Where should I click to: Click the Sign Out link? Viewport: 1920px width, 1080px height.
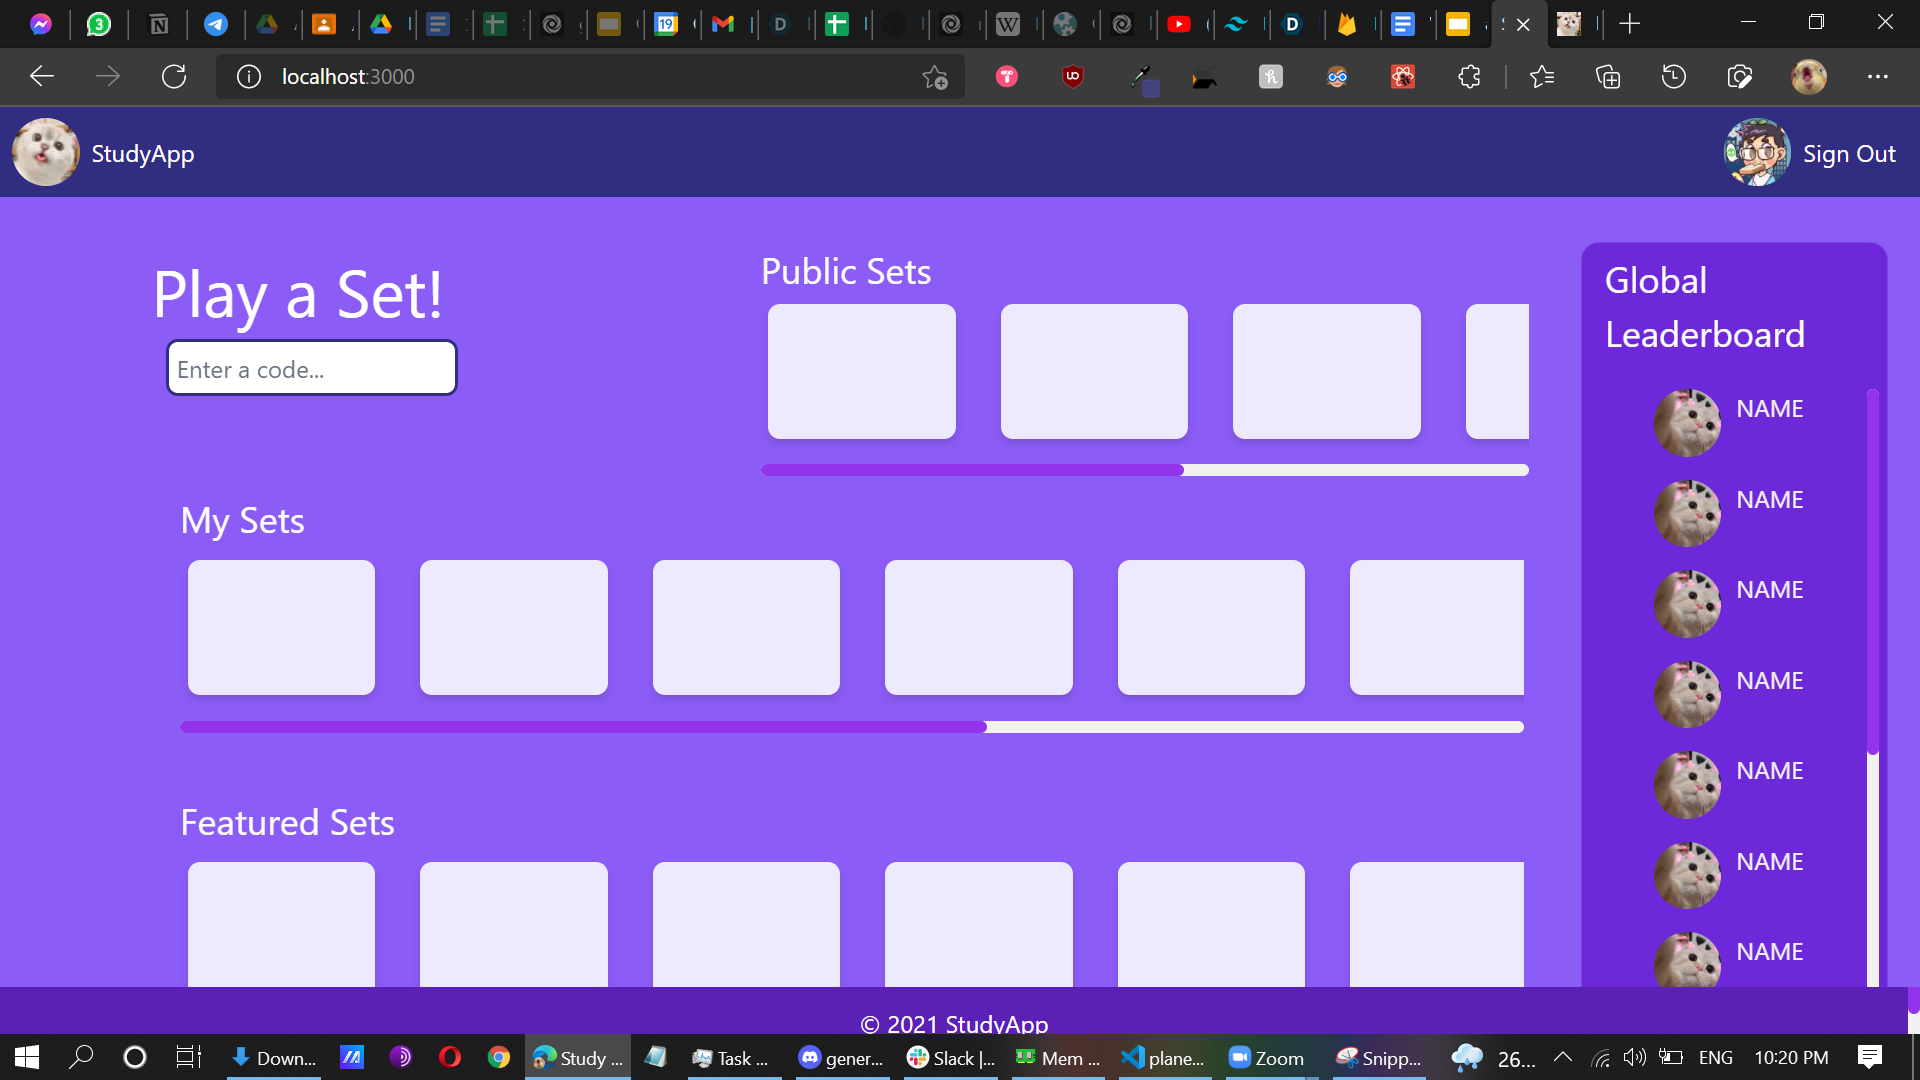point(1849,154)
